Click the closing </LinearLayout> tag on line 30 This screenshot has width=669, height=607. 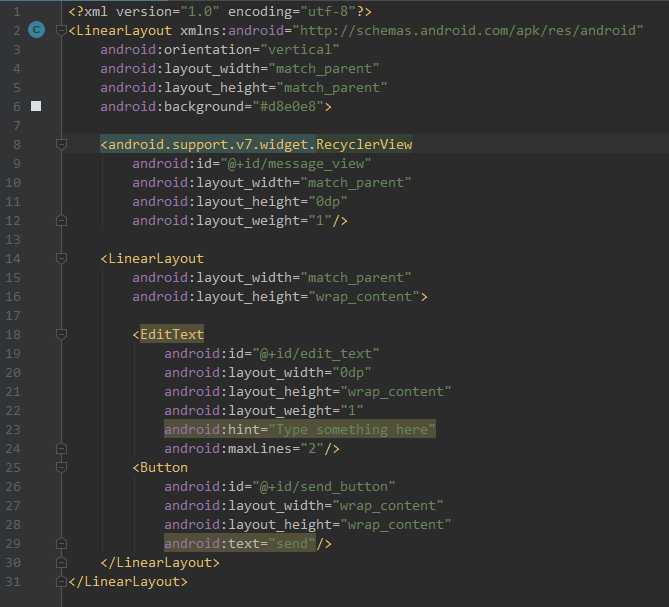(160, 563)
